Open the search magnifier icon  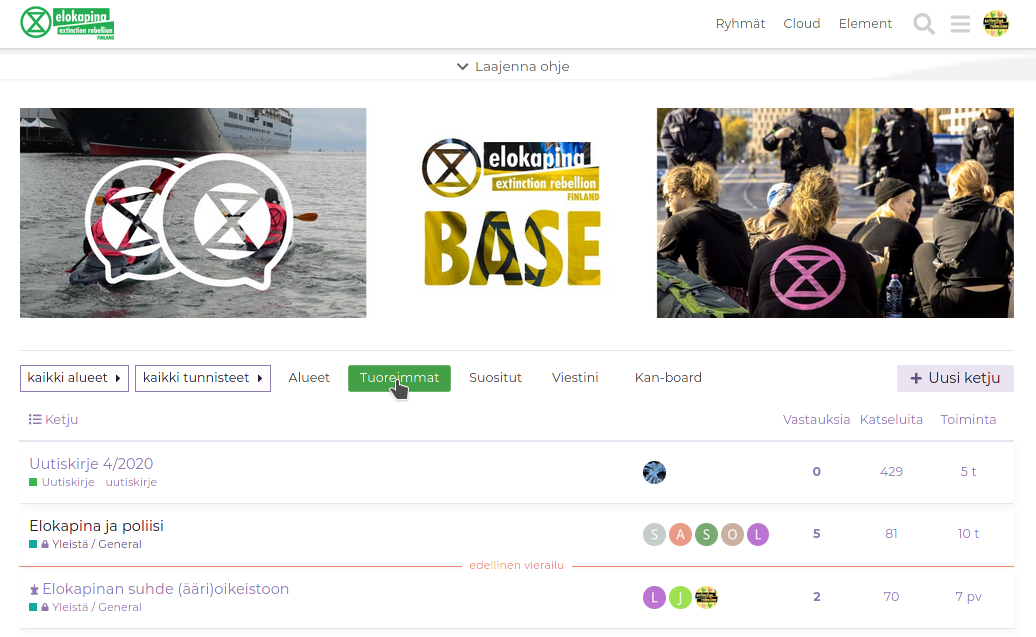[x=924, y=24]
